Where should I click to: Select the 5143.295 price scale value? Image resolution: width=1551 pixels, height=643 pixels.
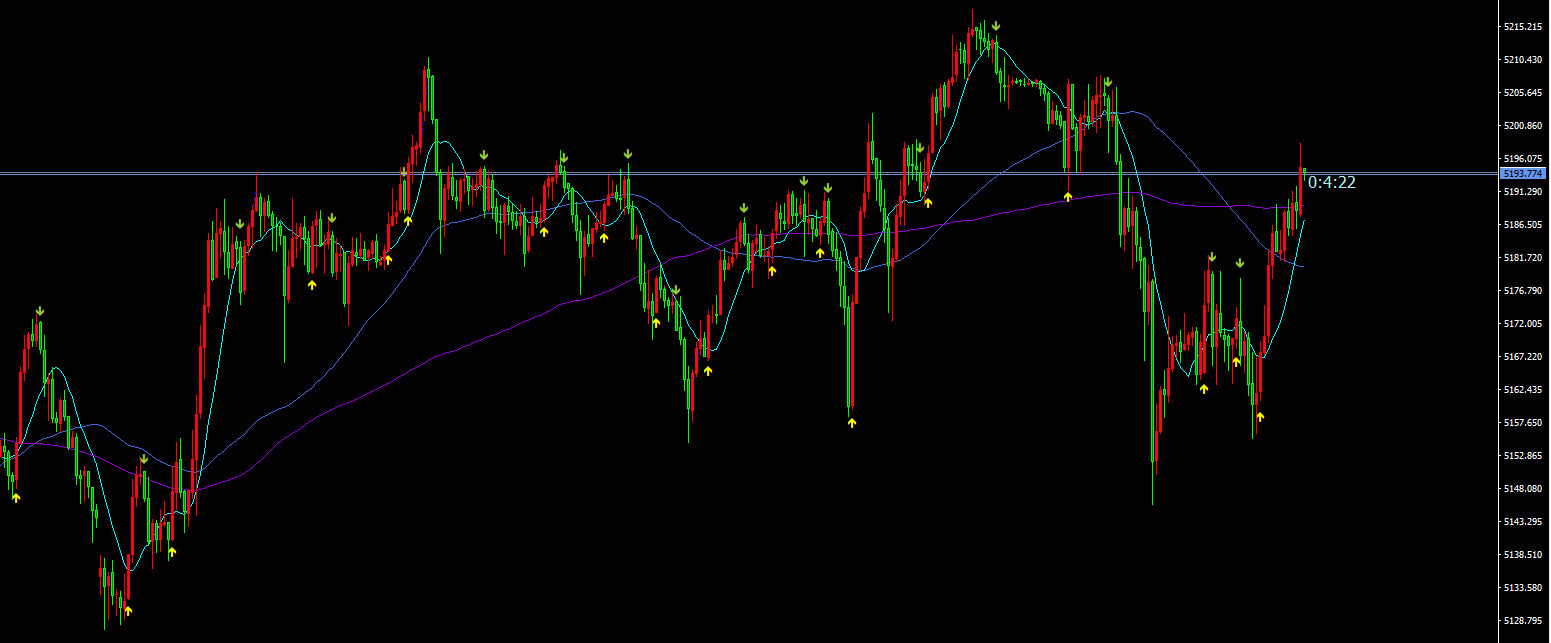pyautogui.click(x=1522, y=522)
